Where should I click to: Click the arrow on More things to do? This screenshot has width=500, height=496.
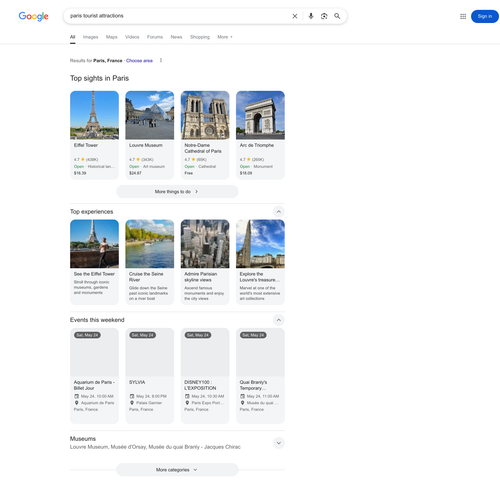[197, 192]
